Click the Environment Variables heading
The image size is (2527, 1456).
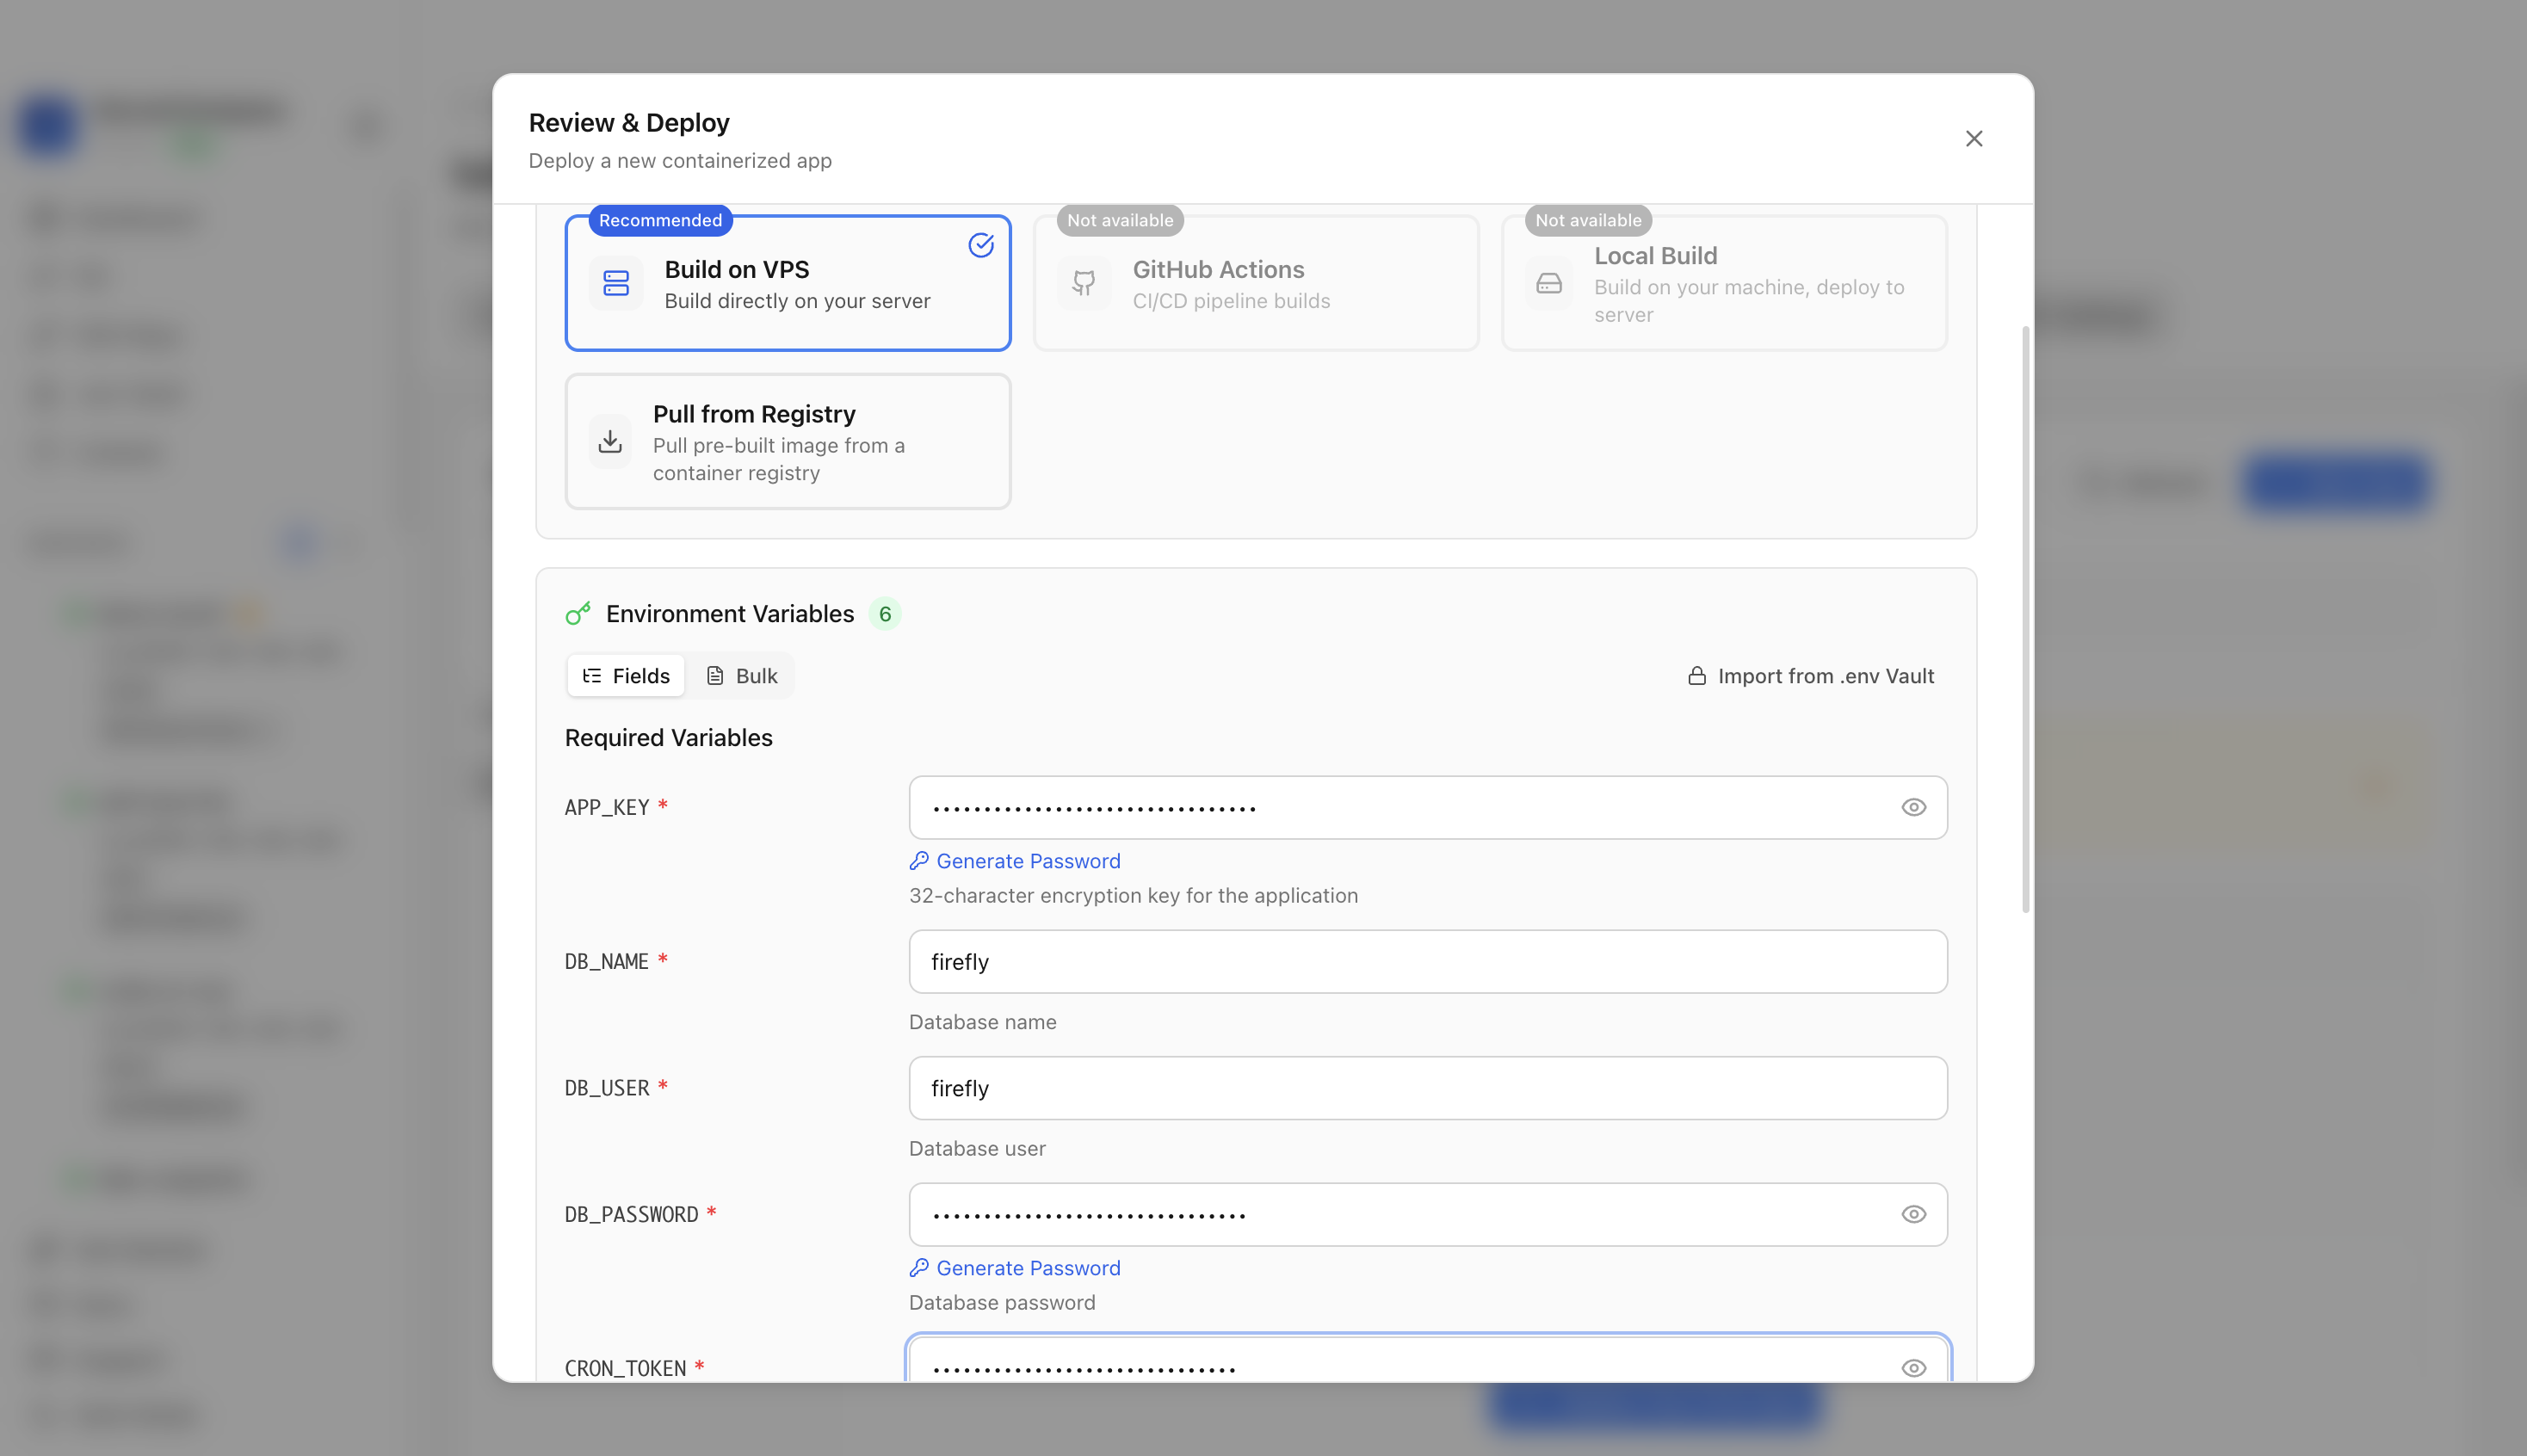[730, 614]
